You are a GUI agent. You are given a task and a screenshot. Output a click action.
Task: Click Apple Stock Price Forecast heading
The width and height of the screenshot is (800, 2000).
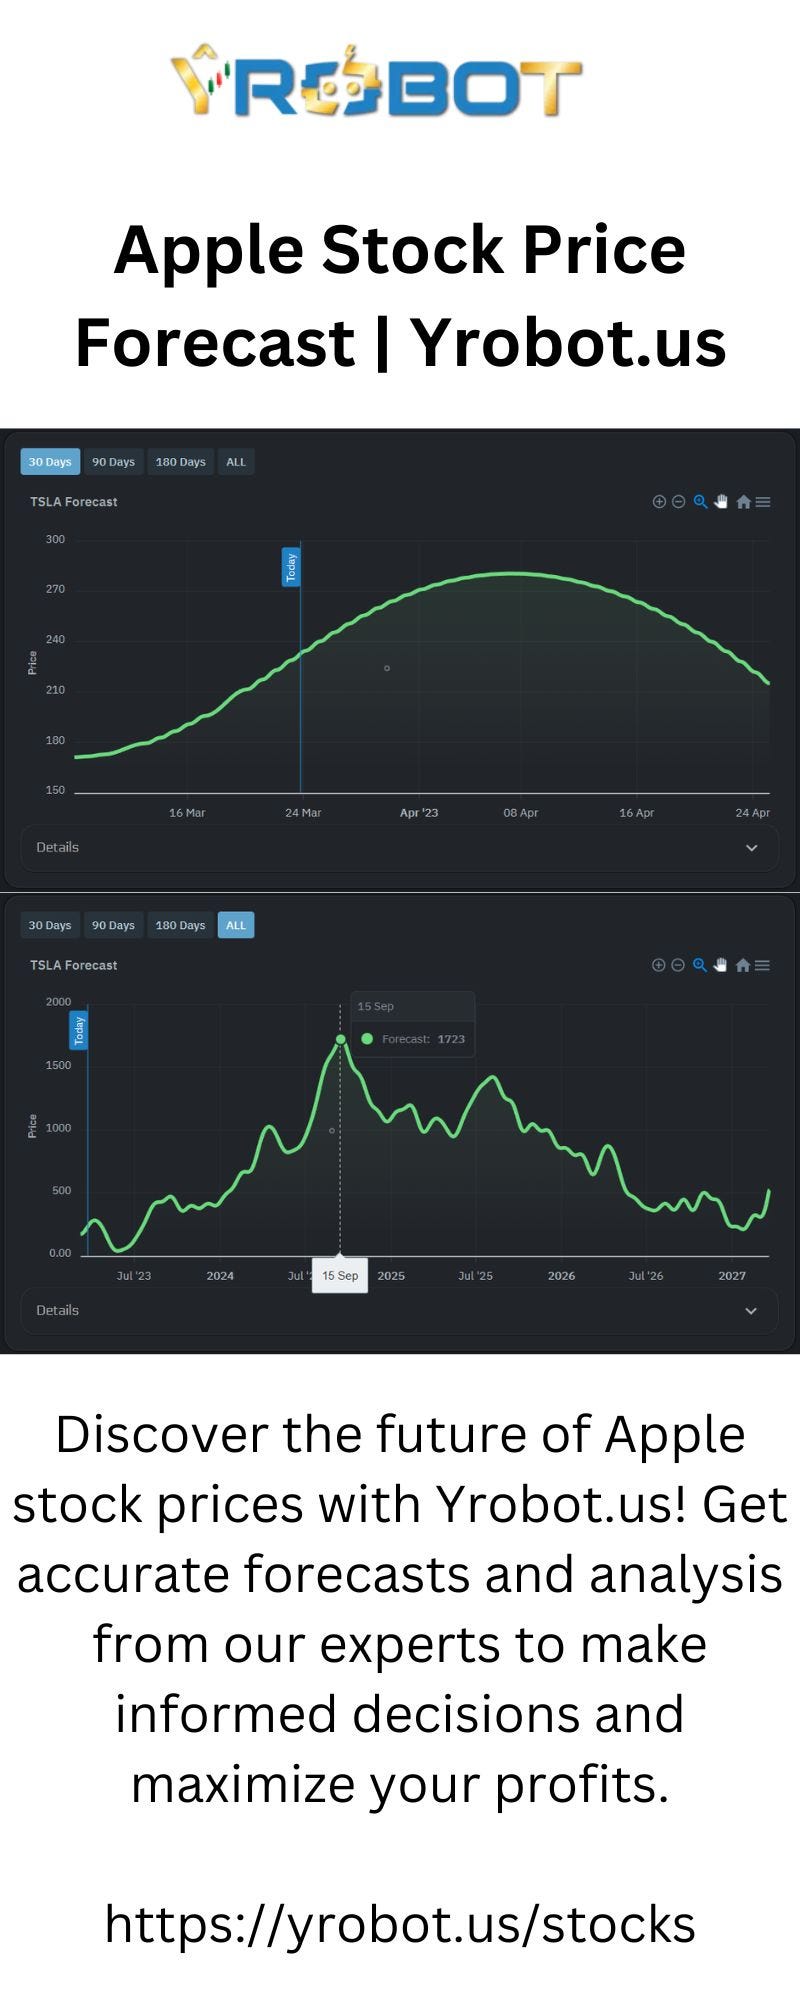pos(400,295)
